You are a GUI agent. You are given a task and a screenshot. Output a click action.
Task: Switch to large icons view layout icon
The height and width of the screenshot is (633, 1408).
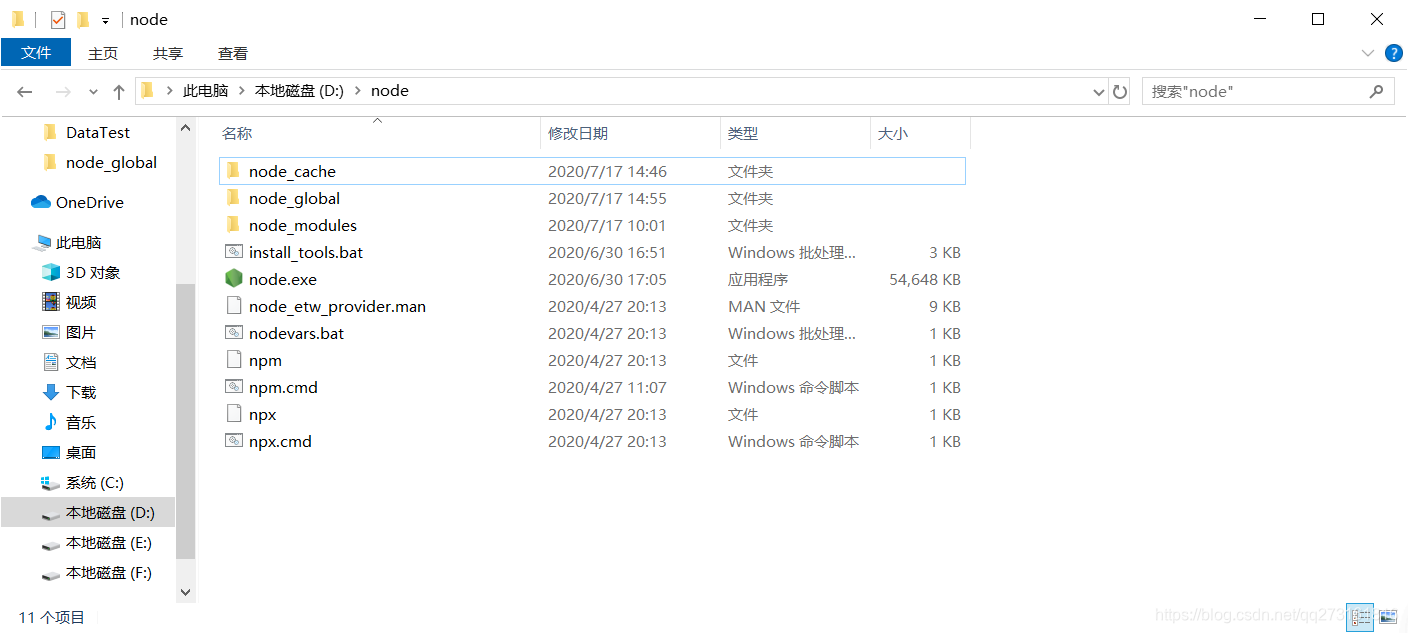pos(1387,618)
